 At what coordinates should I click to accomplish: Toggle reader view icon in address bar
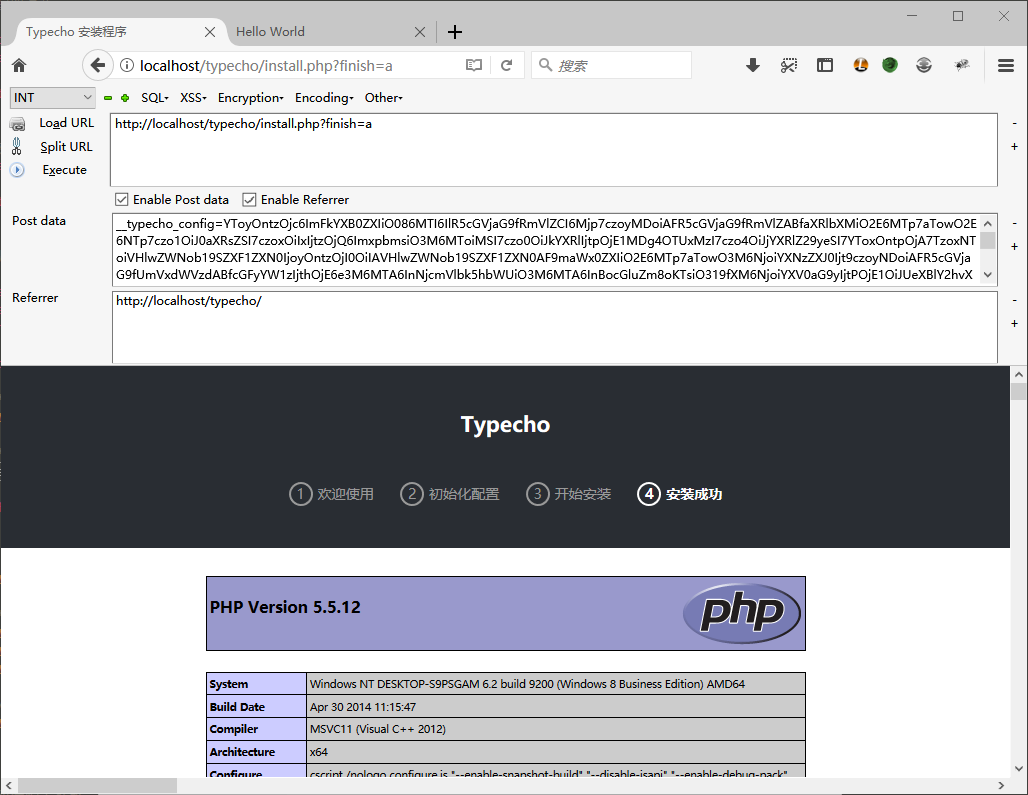click(473, 65)
